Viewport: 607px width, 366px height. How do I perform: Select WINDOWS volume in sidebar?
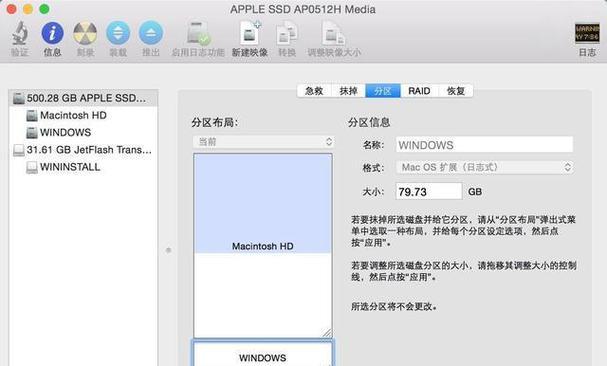(83, 132)
